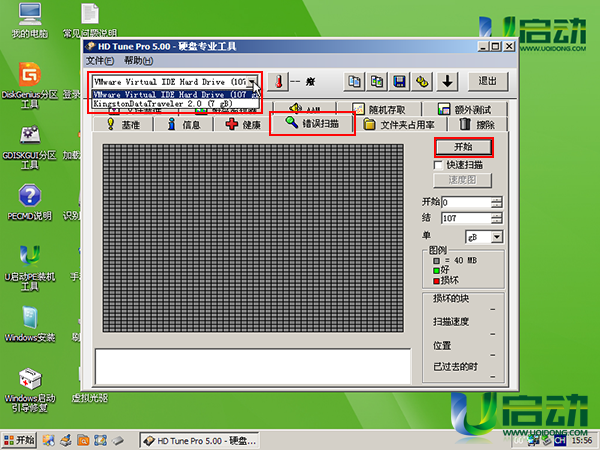
Task: Open the gB unit dropdown
Action: (x=497, y=237)
